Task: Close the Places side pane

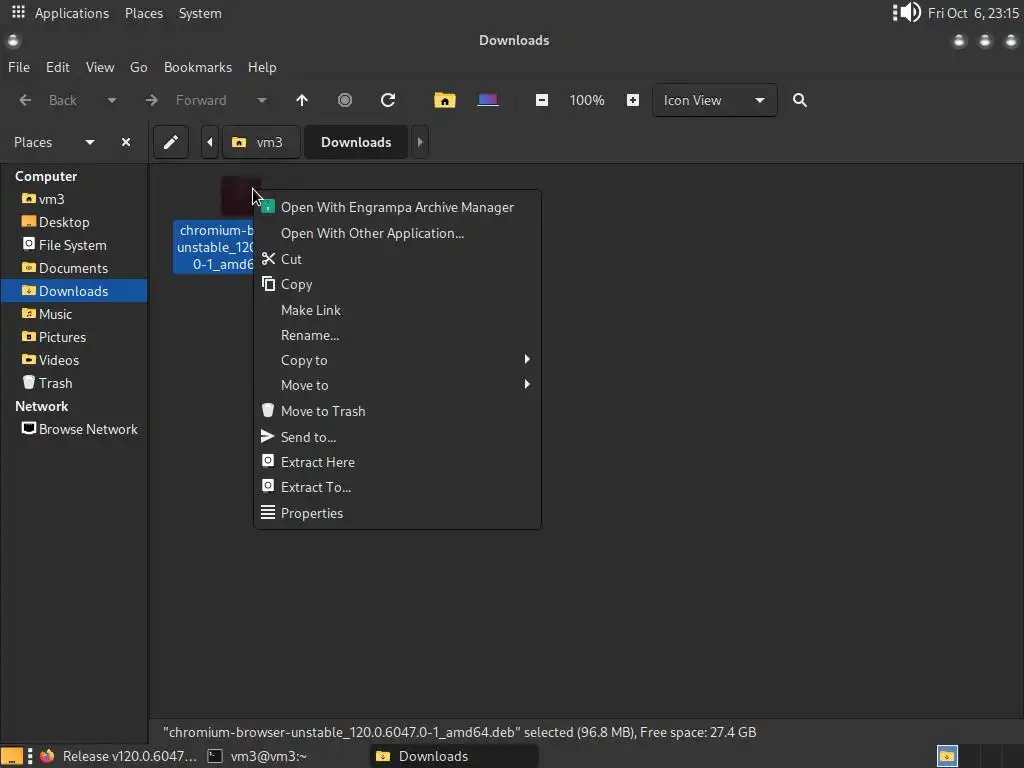Action: tap(126, 142)
